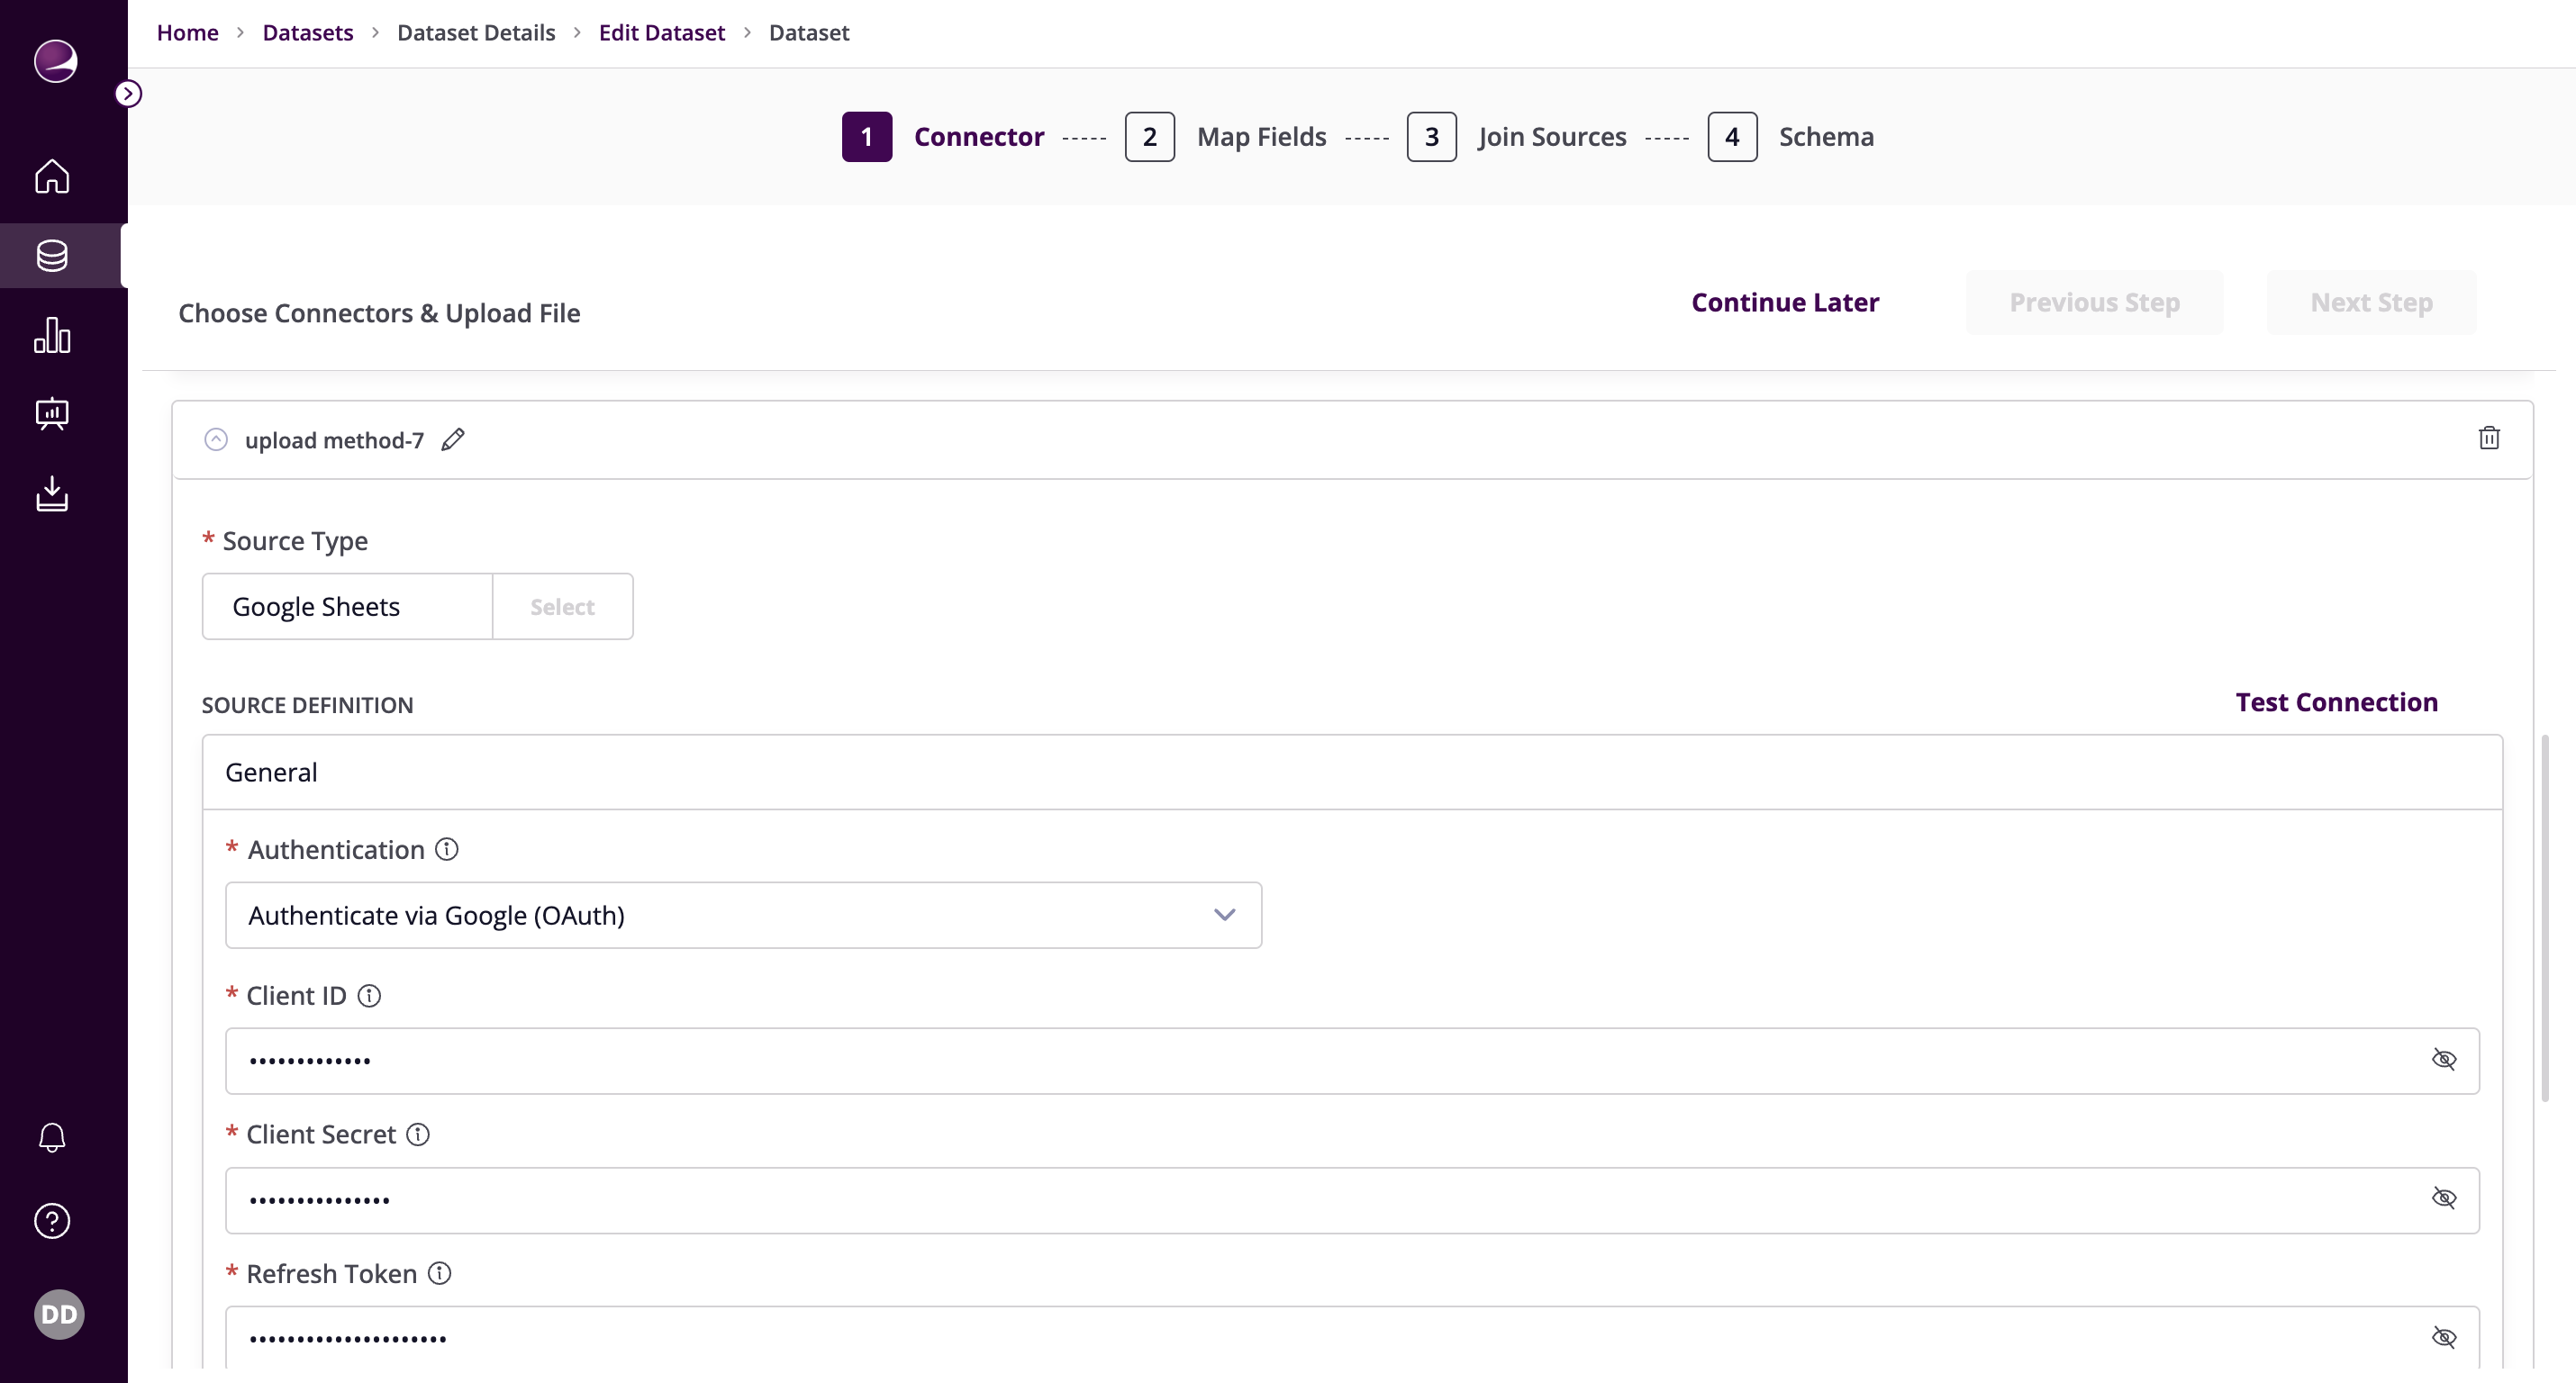Delete upload method-7 with trash icon
The width and height of the screenshot is (2576, 1383).
point(2489,438)
